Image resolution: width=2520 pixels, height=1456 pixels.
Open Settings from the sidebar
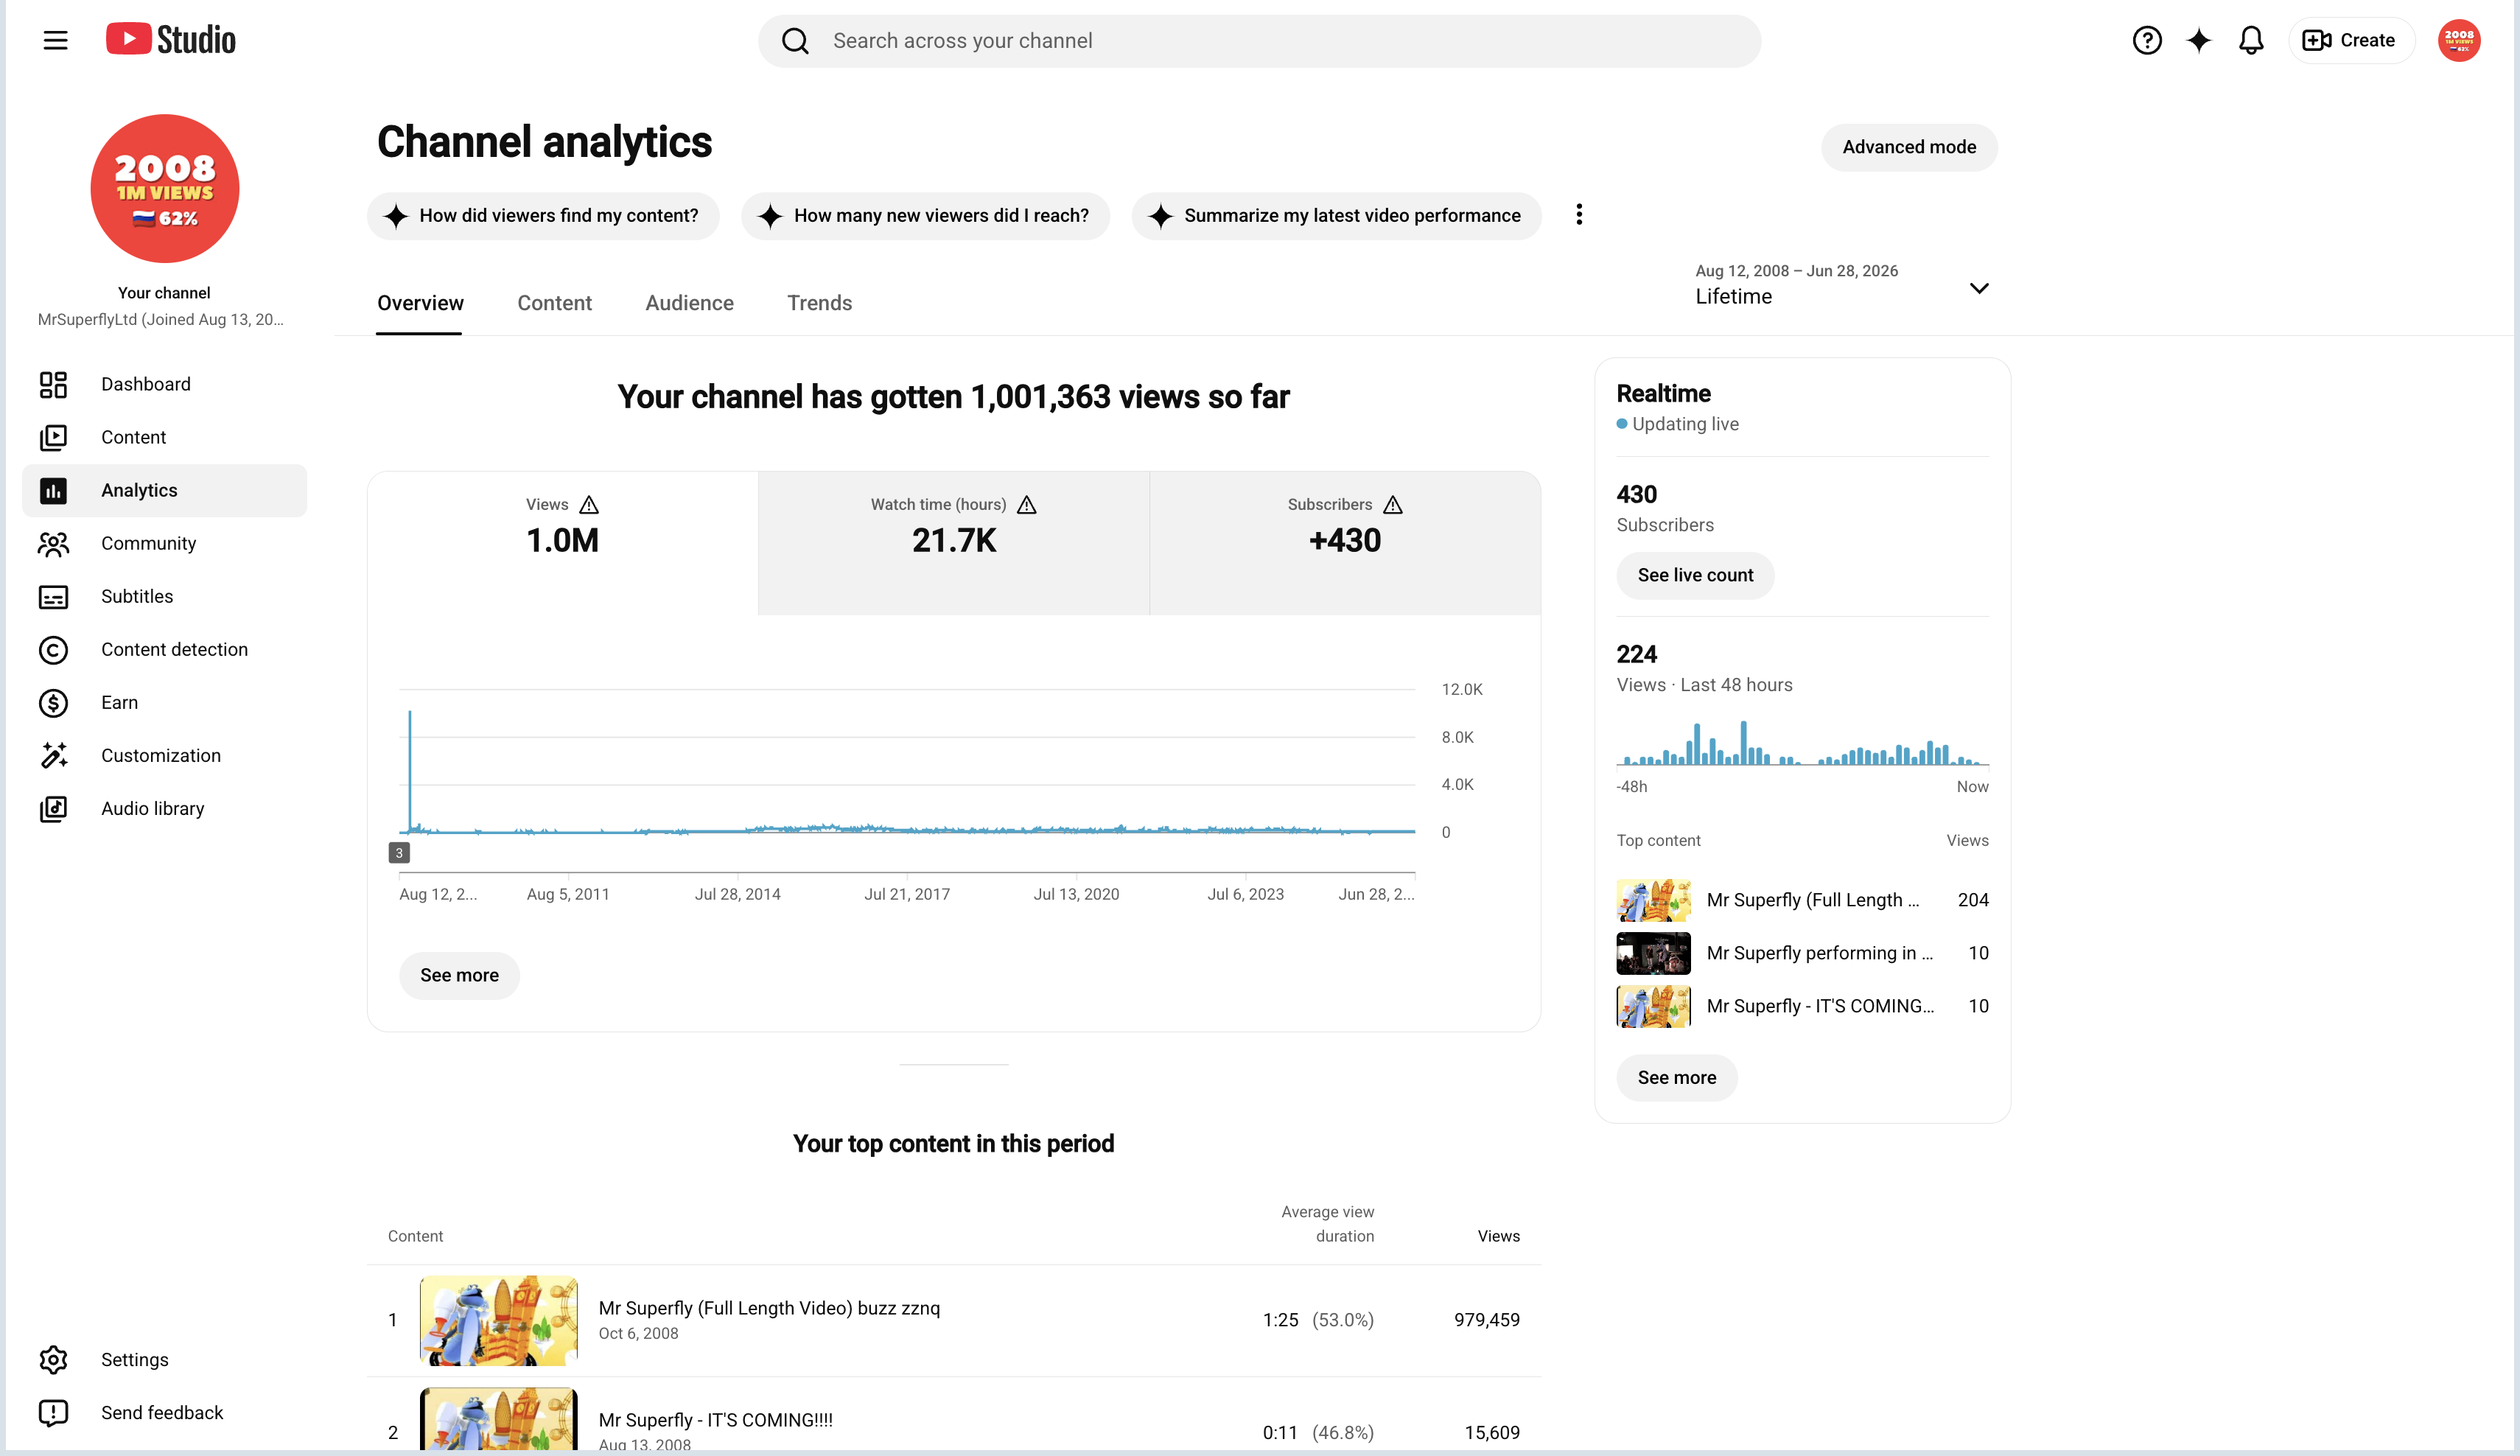[x=164, y=1359]
